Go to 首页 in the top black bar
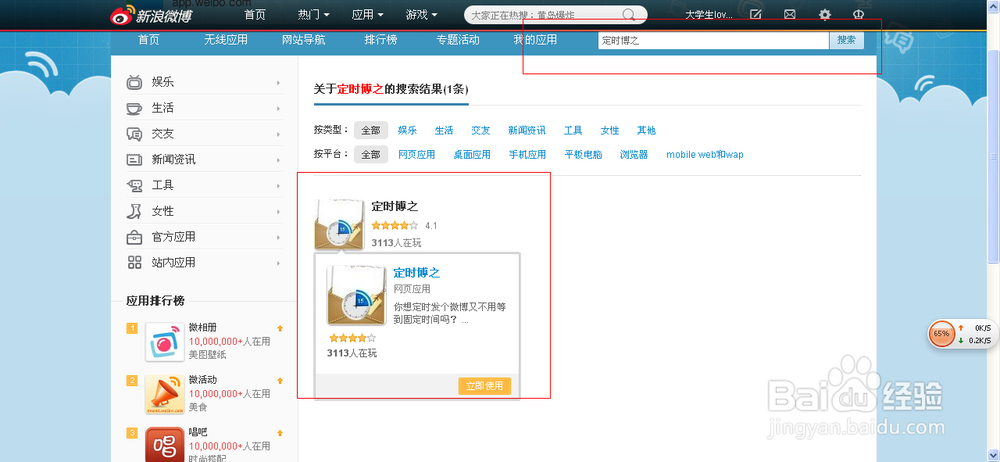The image size is (1000, 462). click(255, 14)
